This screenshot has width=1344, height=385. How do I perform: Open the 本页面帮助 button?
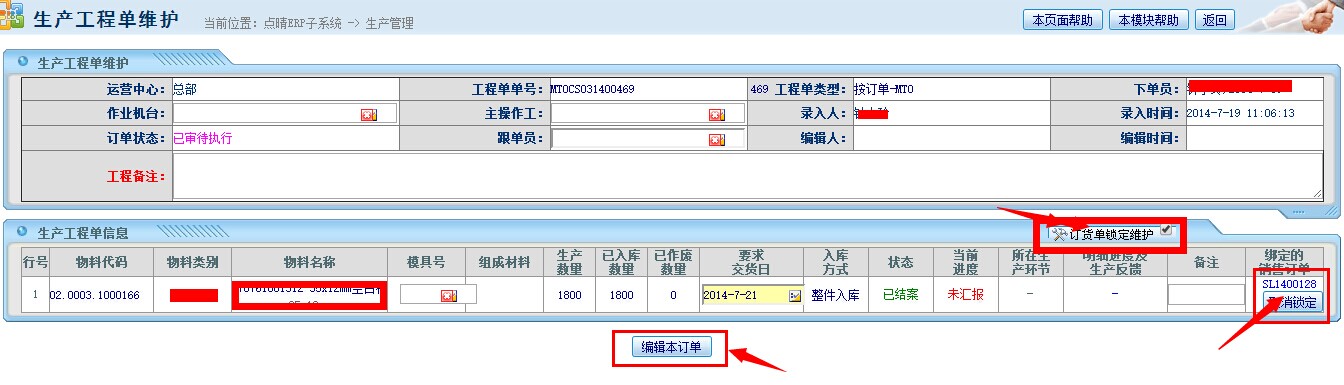point(1063,20)
